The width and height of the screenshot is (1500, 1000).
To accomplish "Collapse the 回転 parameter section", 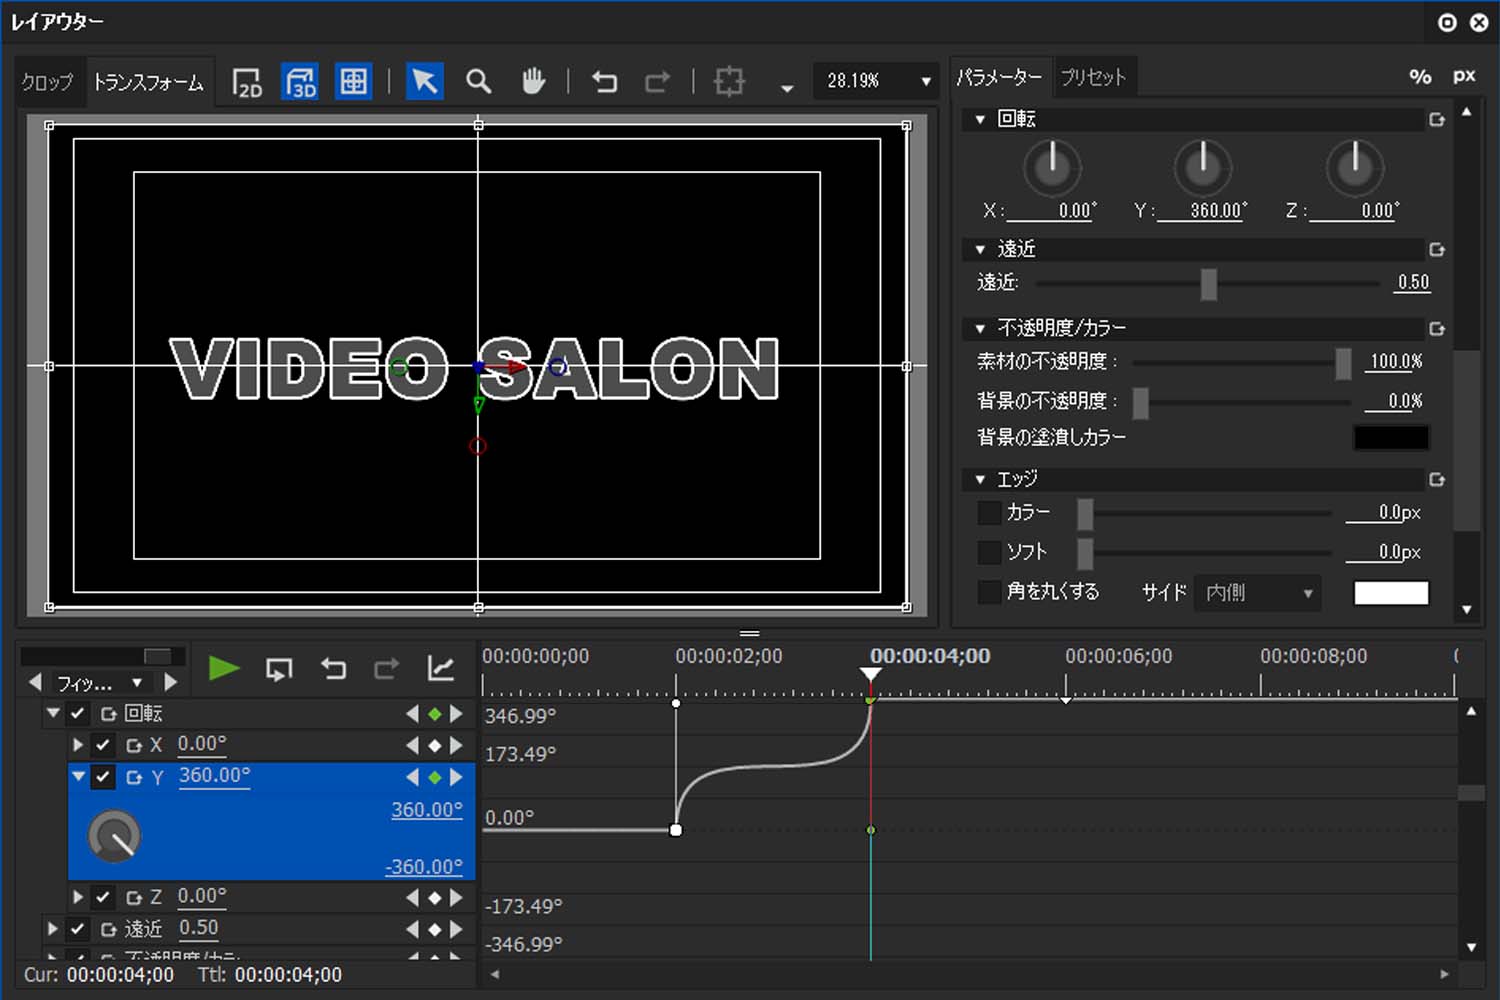I will [x=980, y=119].
